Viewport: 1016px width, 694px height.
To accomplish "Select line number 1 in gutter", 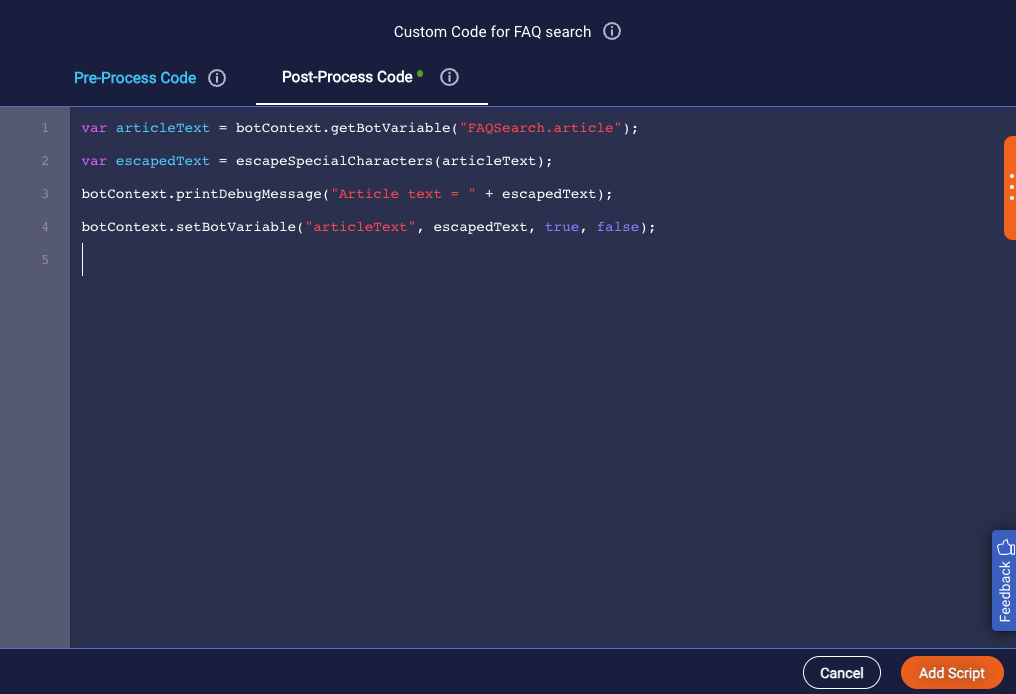I will pyautogui.click(x=45, y=128).
